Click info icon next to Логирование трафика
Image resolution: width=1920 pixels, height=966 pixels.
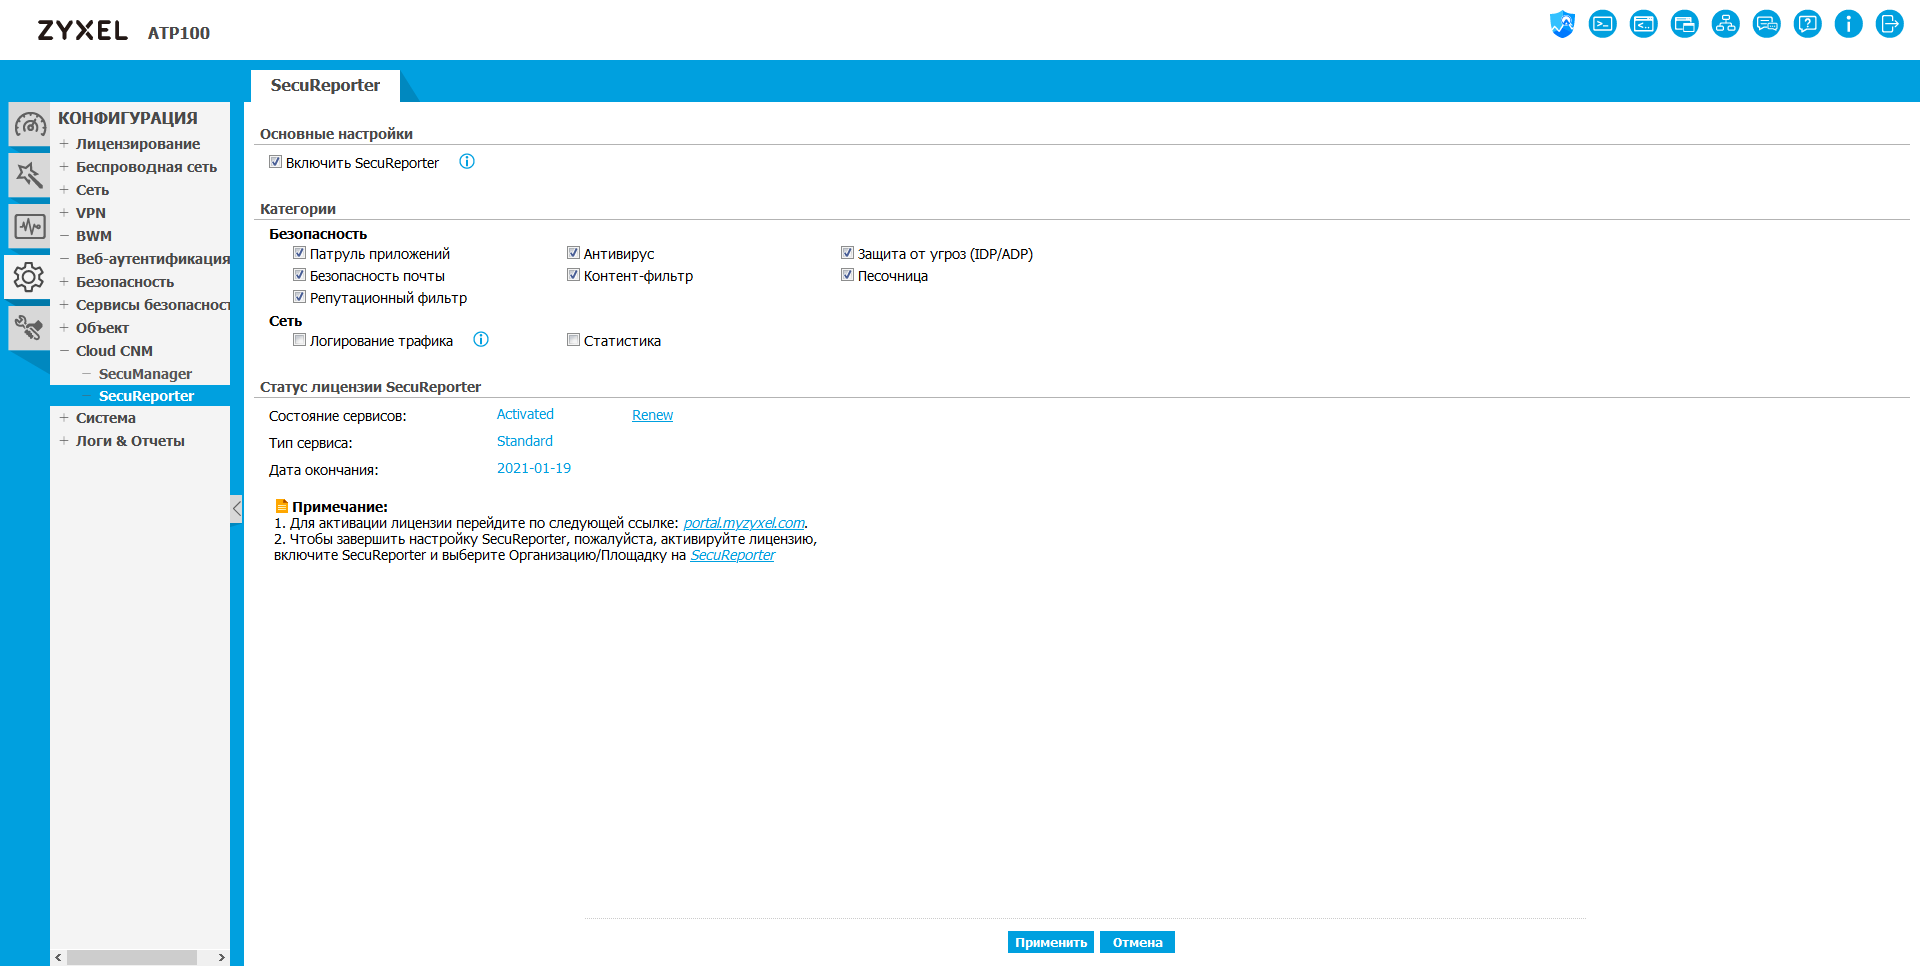coord(481,340)
